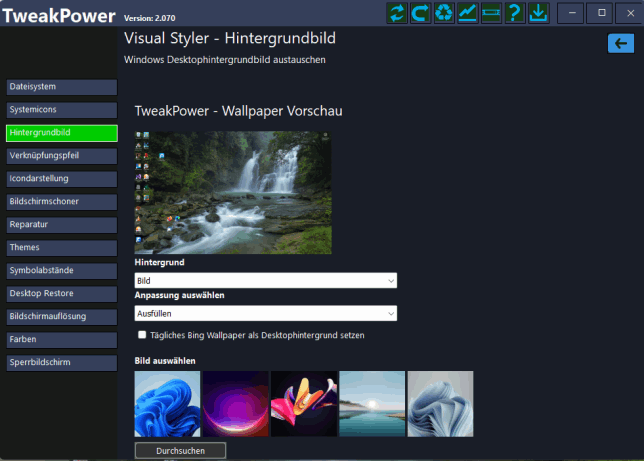644x461 pixels.
Task: Choose the purple glowing arc wallpaper thumbnail
Action: tap(235, 404)
